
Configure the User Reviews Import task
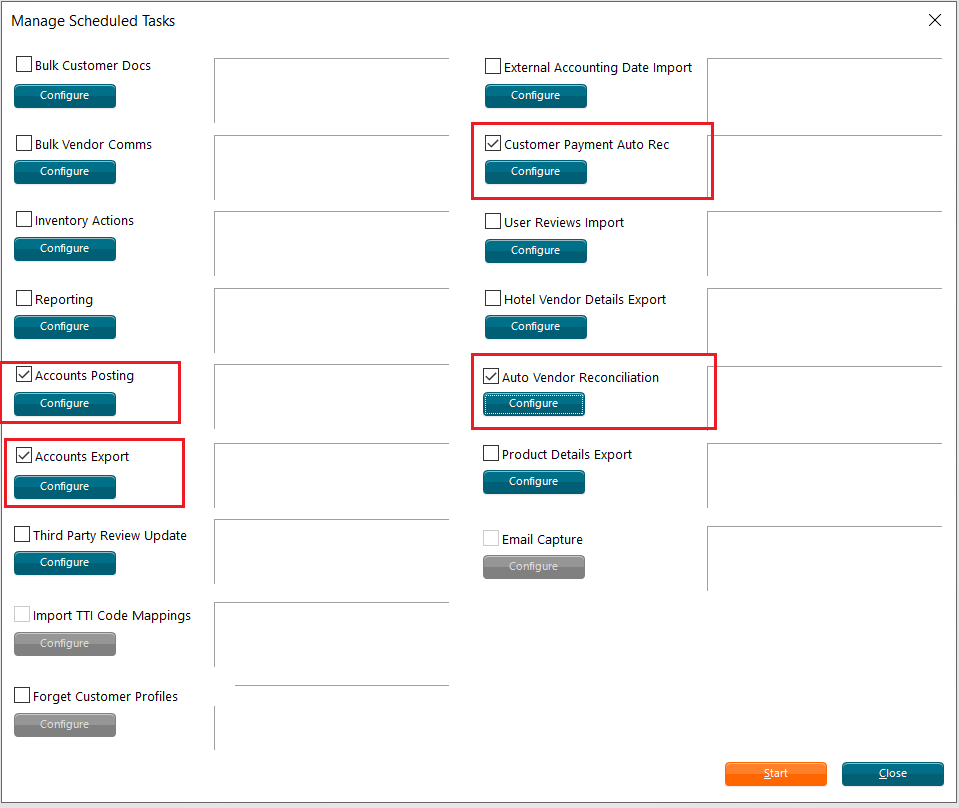536,251
